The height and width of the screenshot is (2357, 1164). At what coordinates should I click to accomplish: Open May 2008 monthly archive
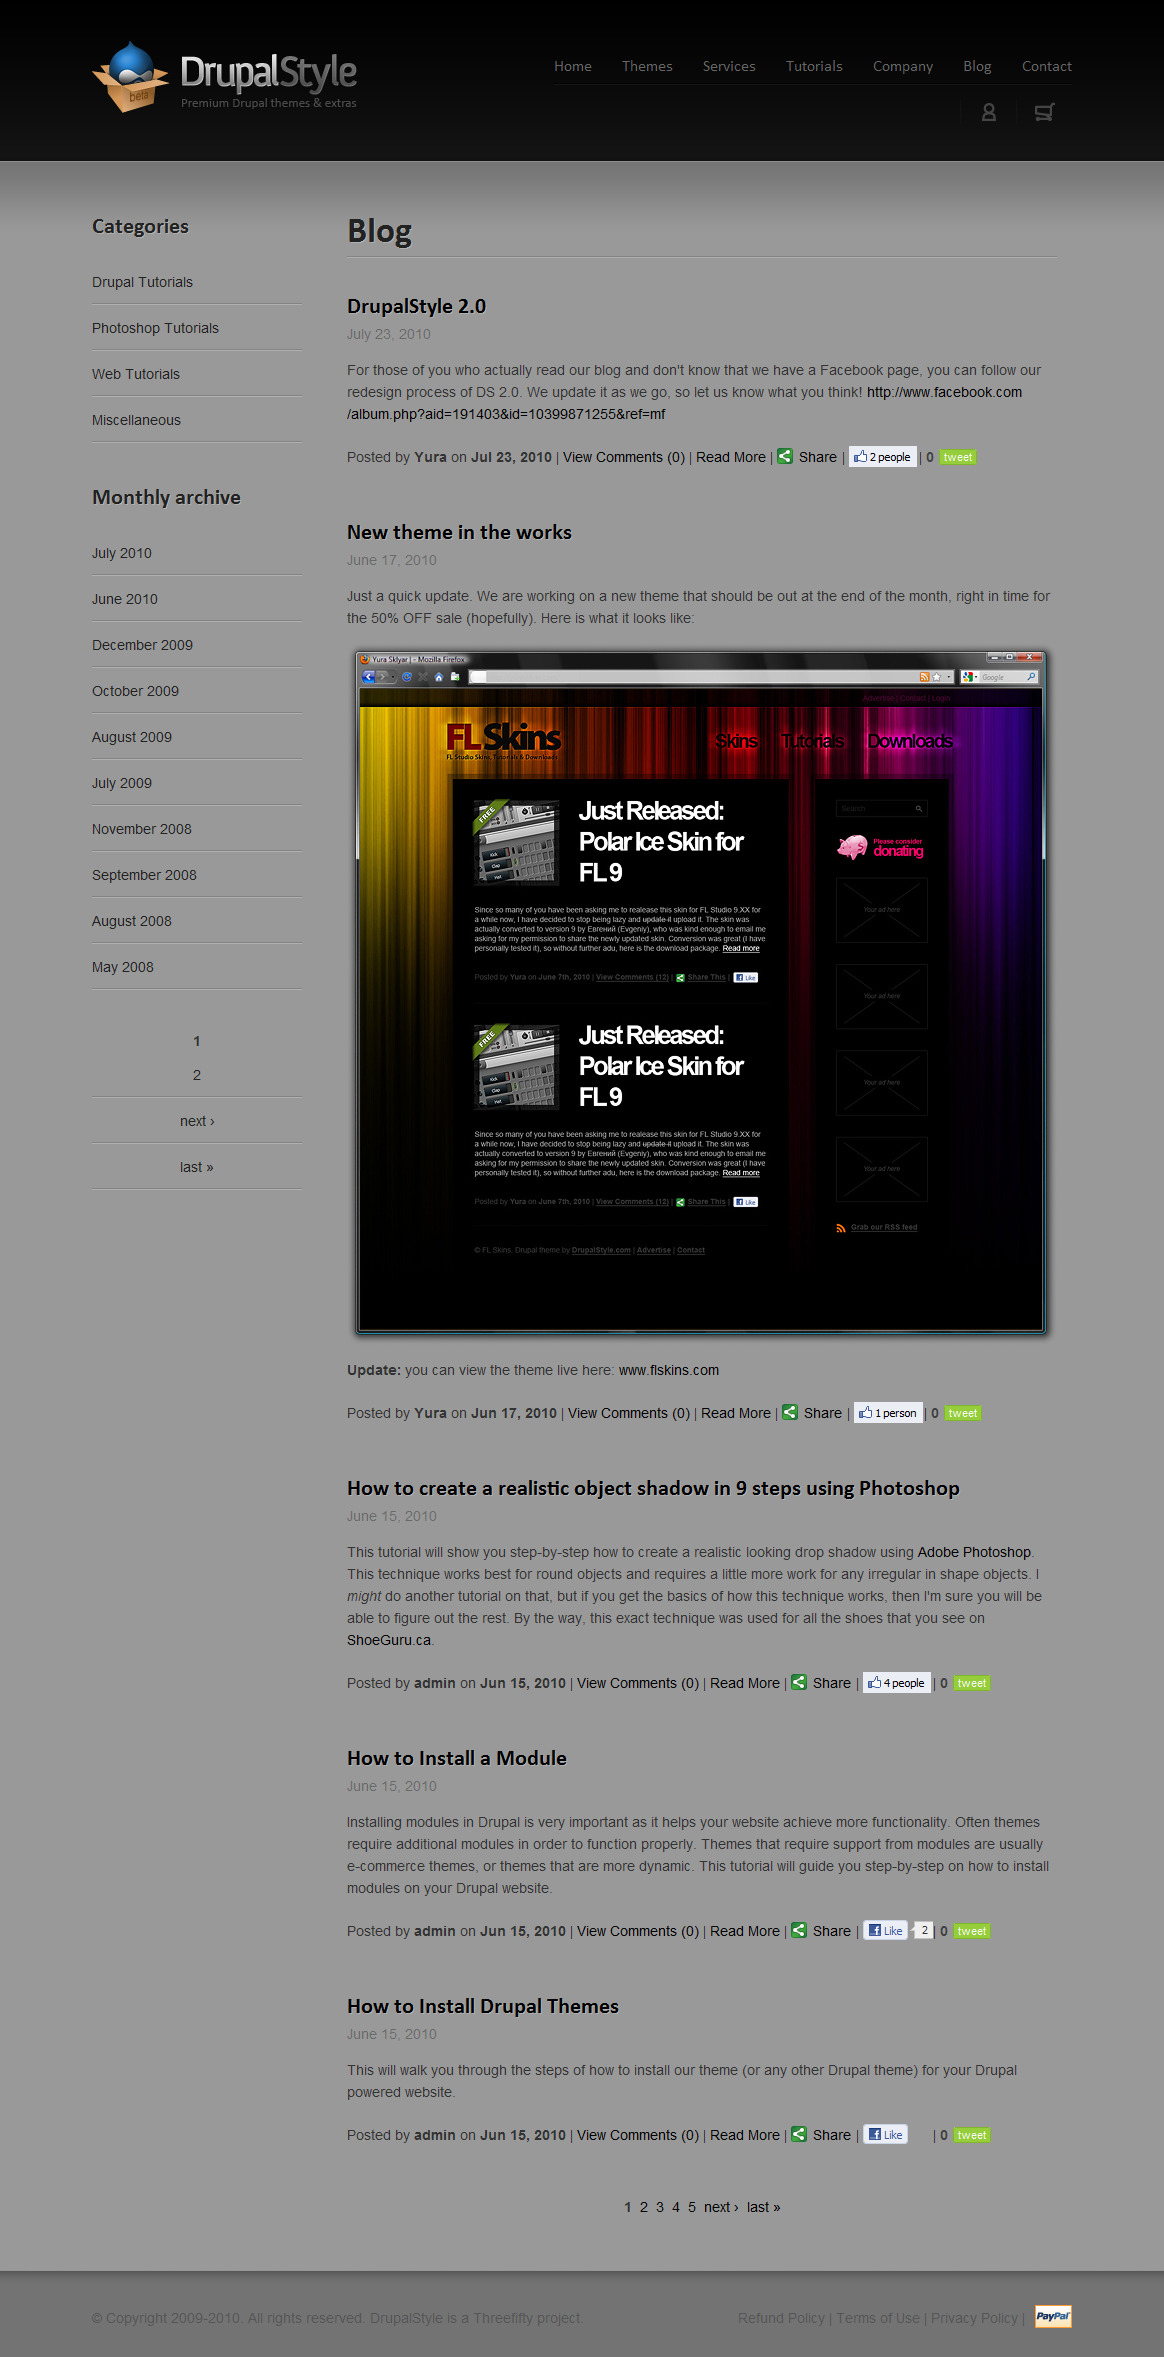click(x=123, y=967)
